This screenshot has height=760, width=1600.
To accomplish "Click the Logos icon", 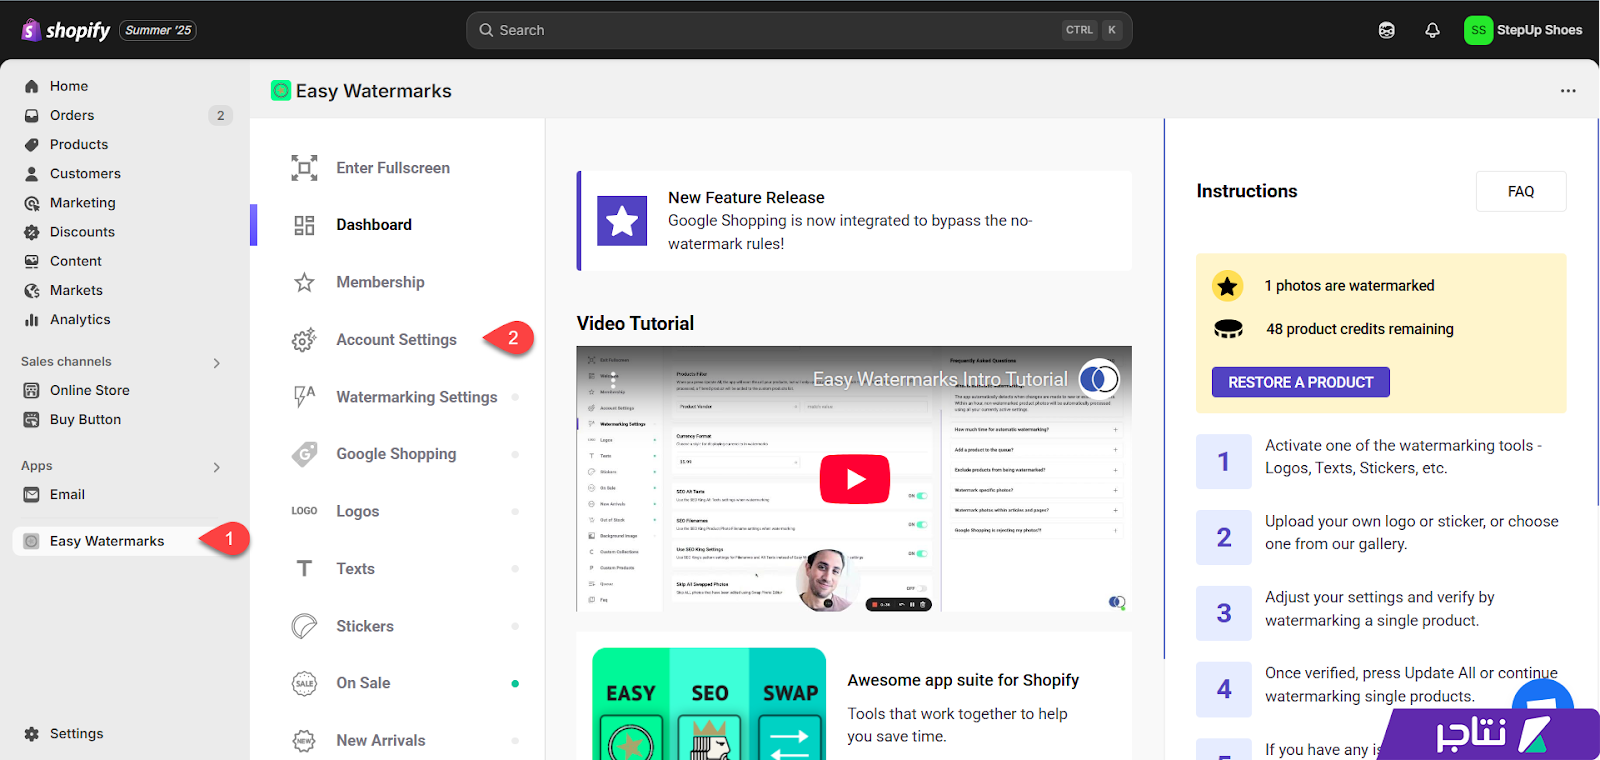I will click(x=304, y=511).
